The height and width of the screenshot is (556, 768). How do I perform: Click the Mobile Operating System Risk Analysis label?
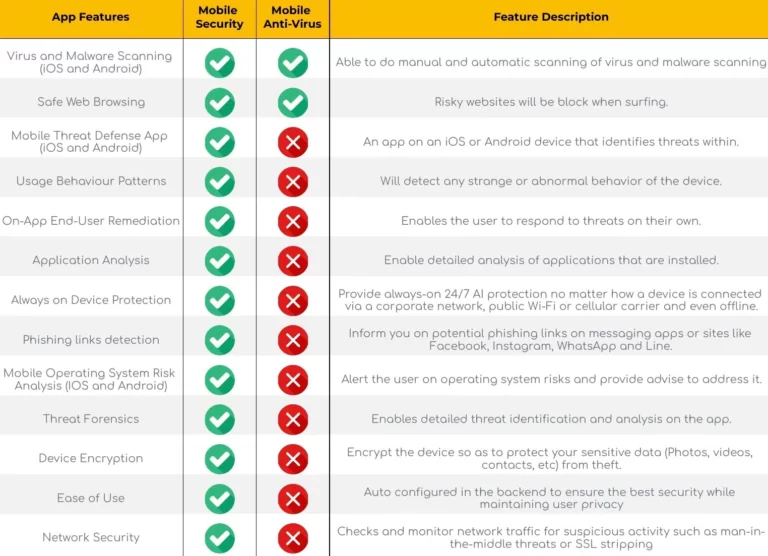point(89,379)
